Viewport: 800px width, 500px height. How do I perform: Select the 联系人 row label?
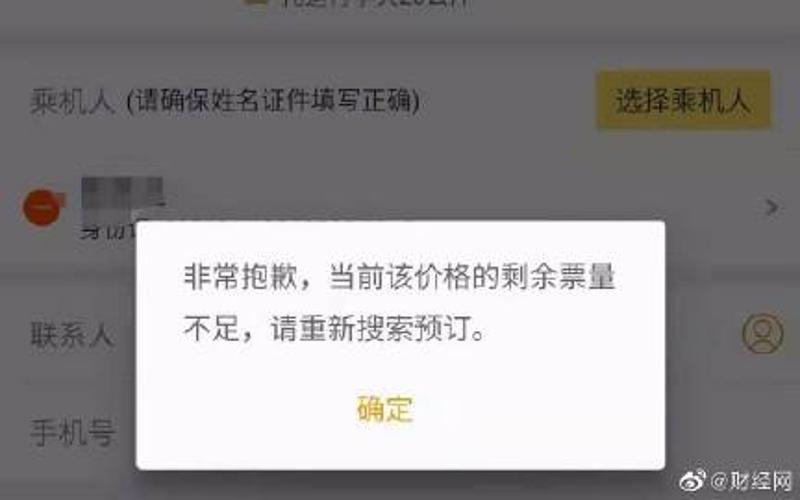[x=71, y=335]
